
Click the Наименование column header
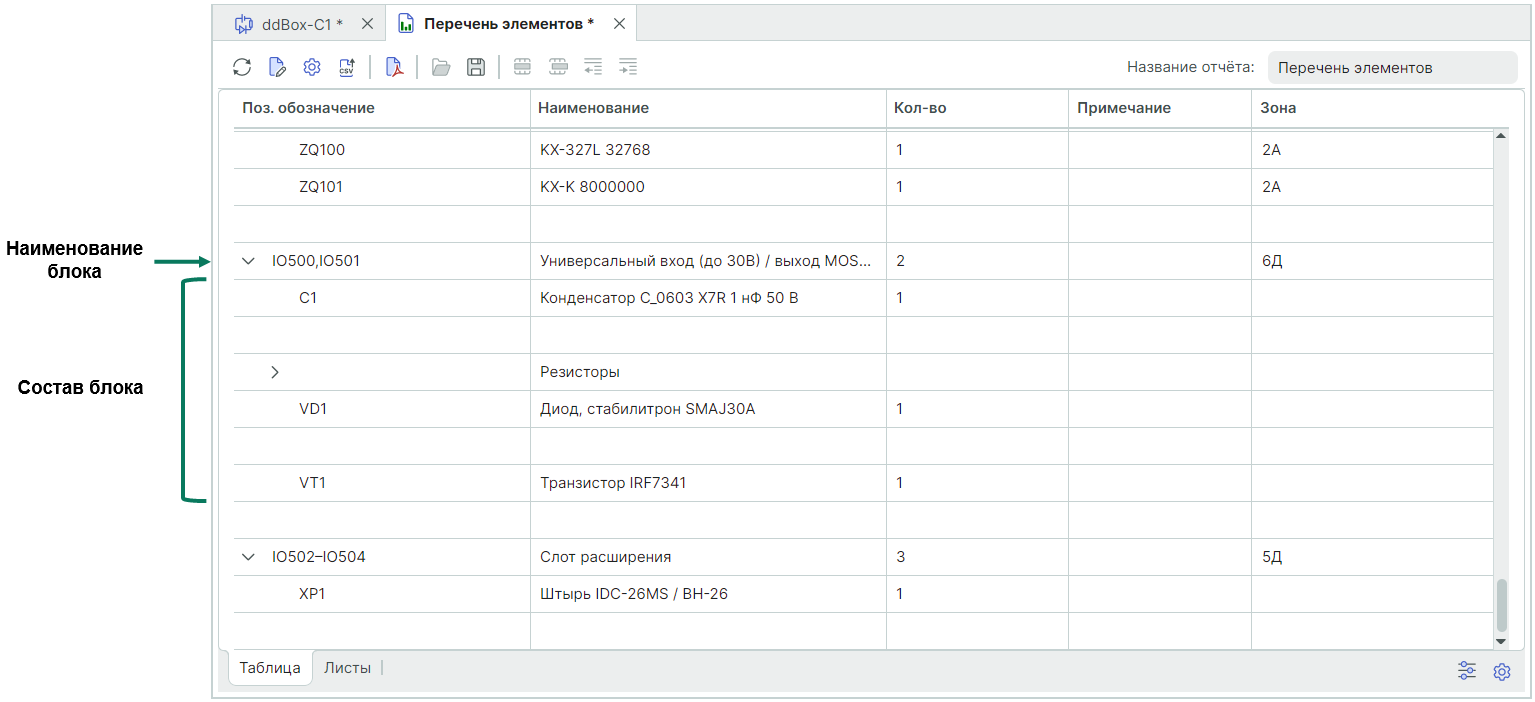tap(593, 108)
